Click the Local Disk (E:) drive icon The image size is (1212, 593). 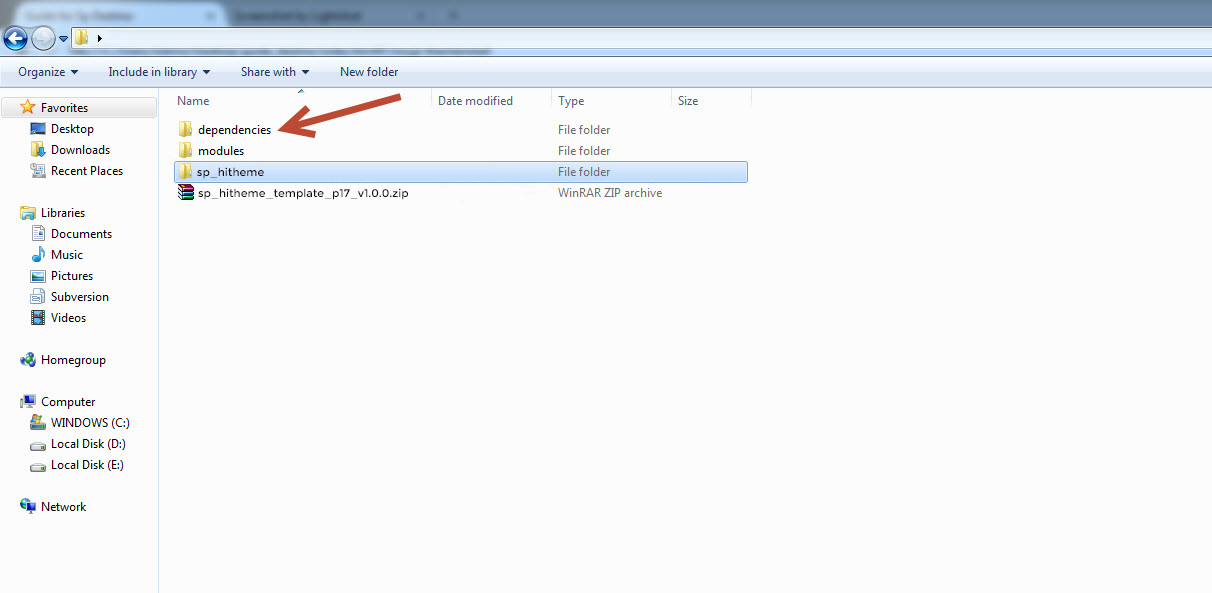pos(39,465)
